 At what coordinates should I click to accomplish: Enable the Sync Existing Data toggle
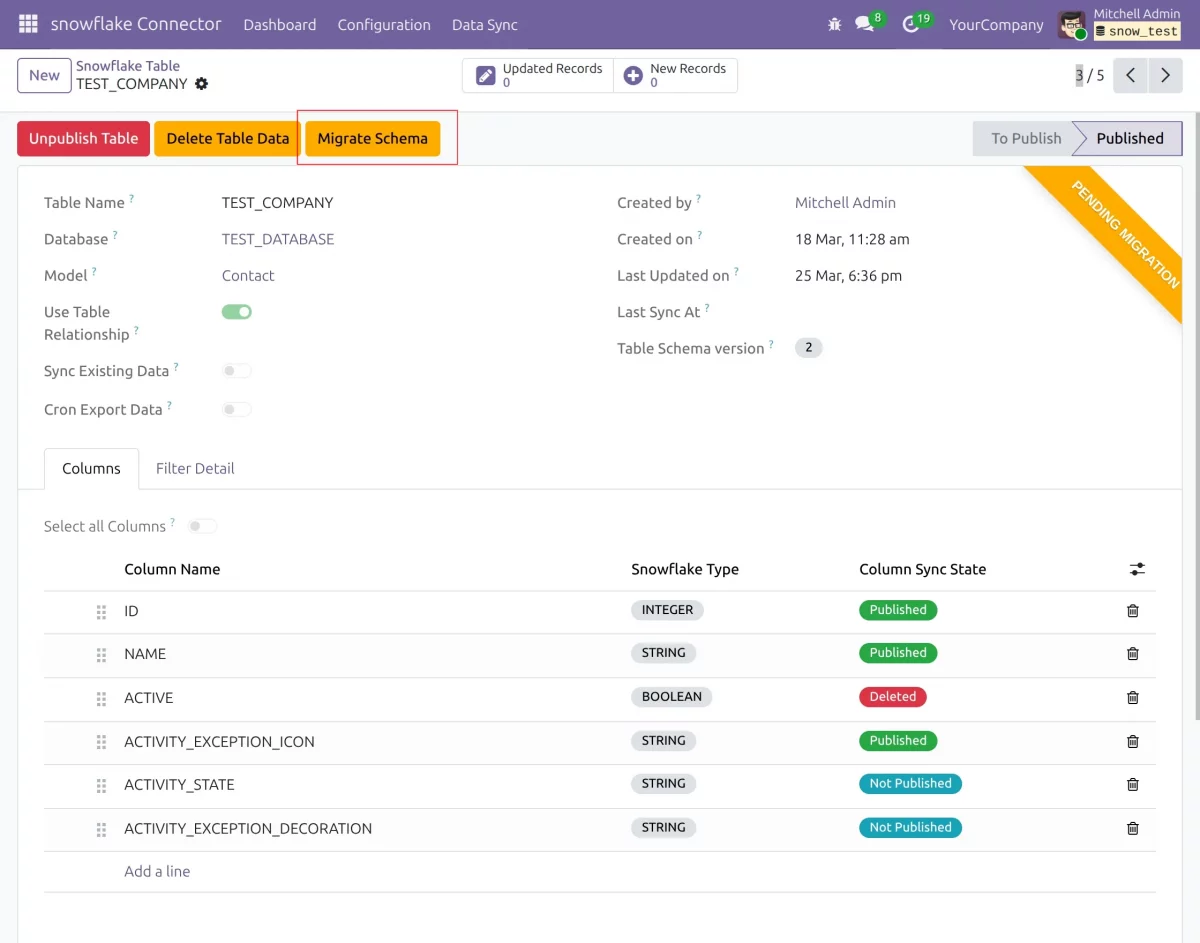click(x=237, y=370)
